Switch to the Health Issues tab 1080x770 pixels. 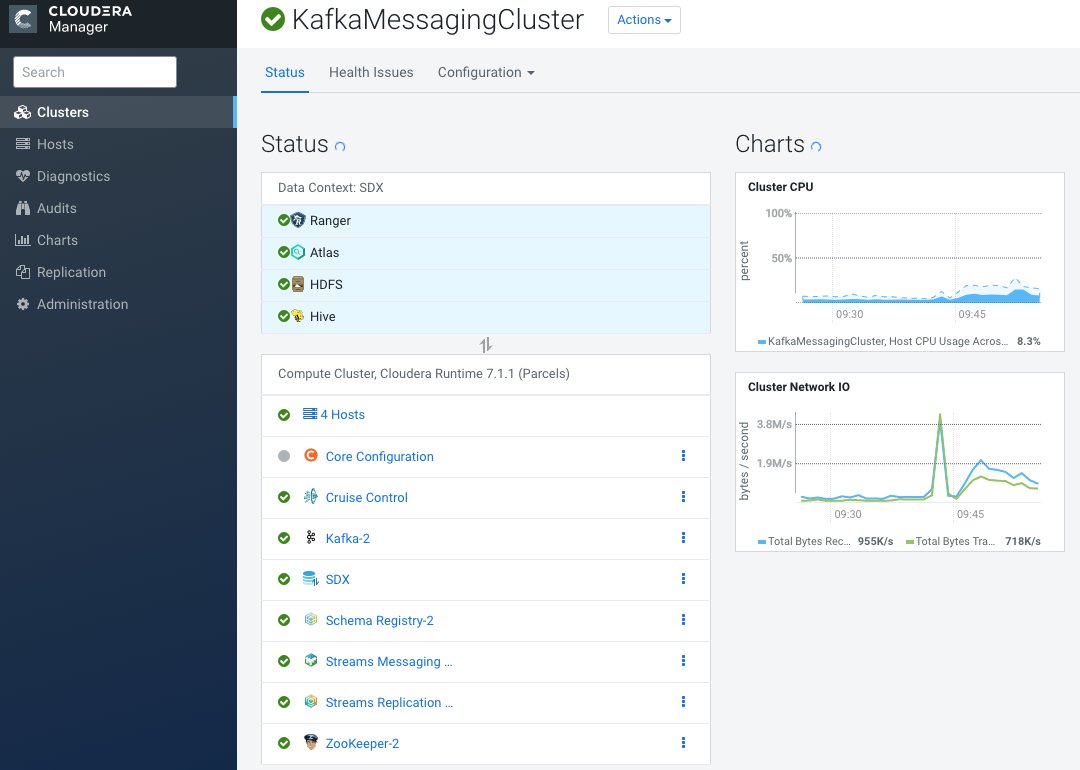pos(371,72)
